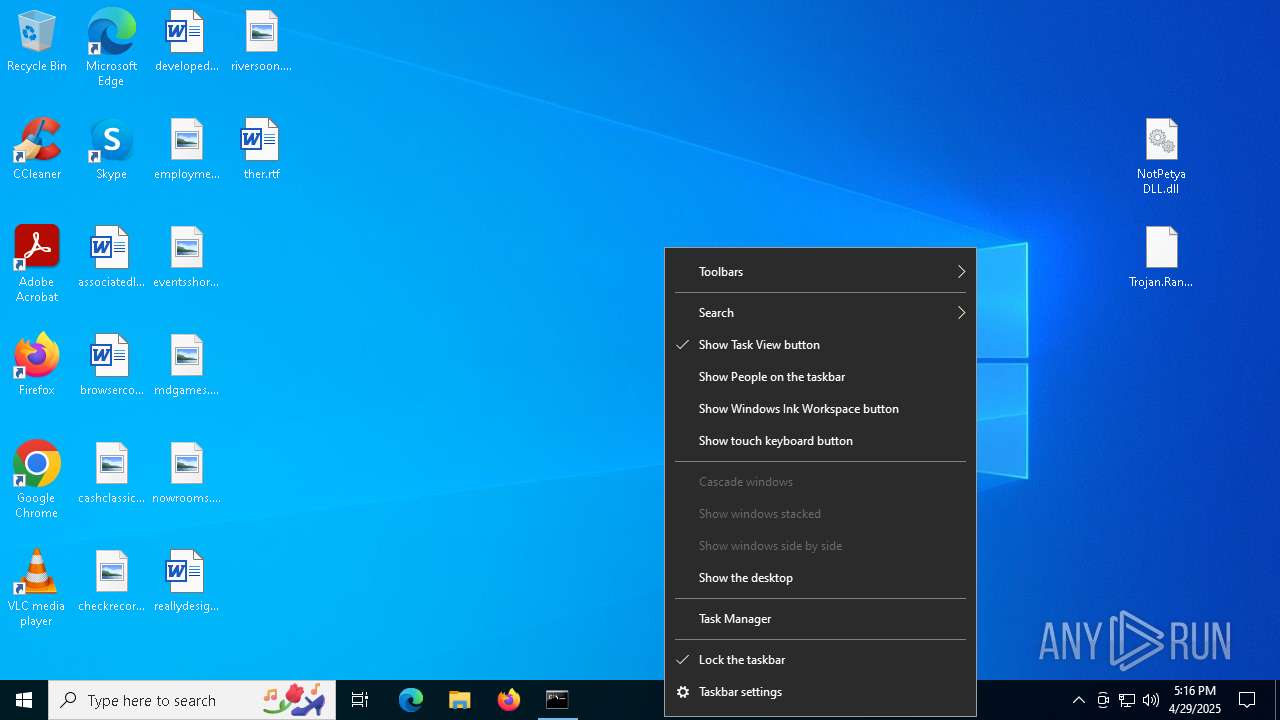Select the browserco... Word document icon
The width and height of the screenshot is (1280, 720).
point(111,366)
